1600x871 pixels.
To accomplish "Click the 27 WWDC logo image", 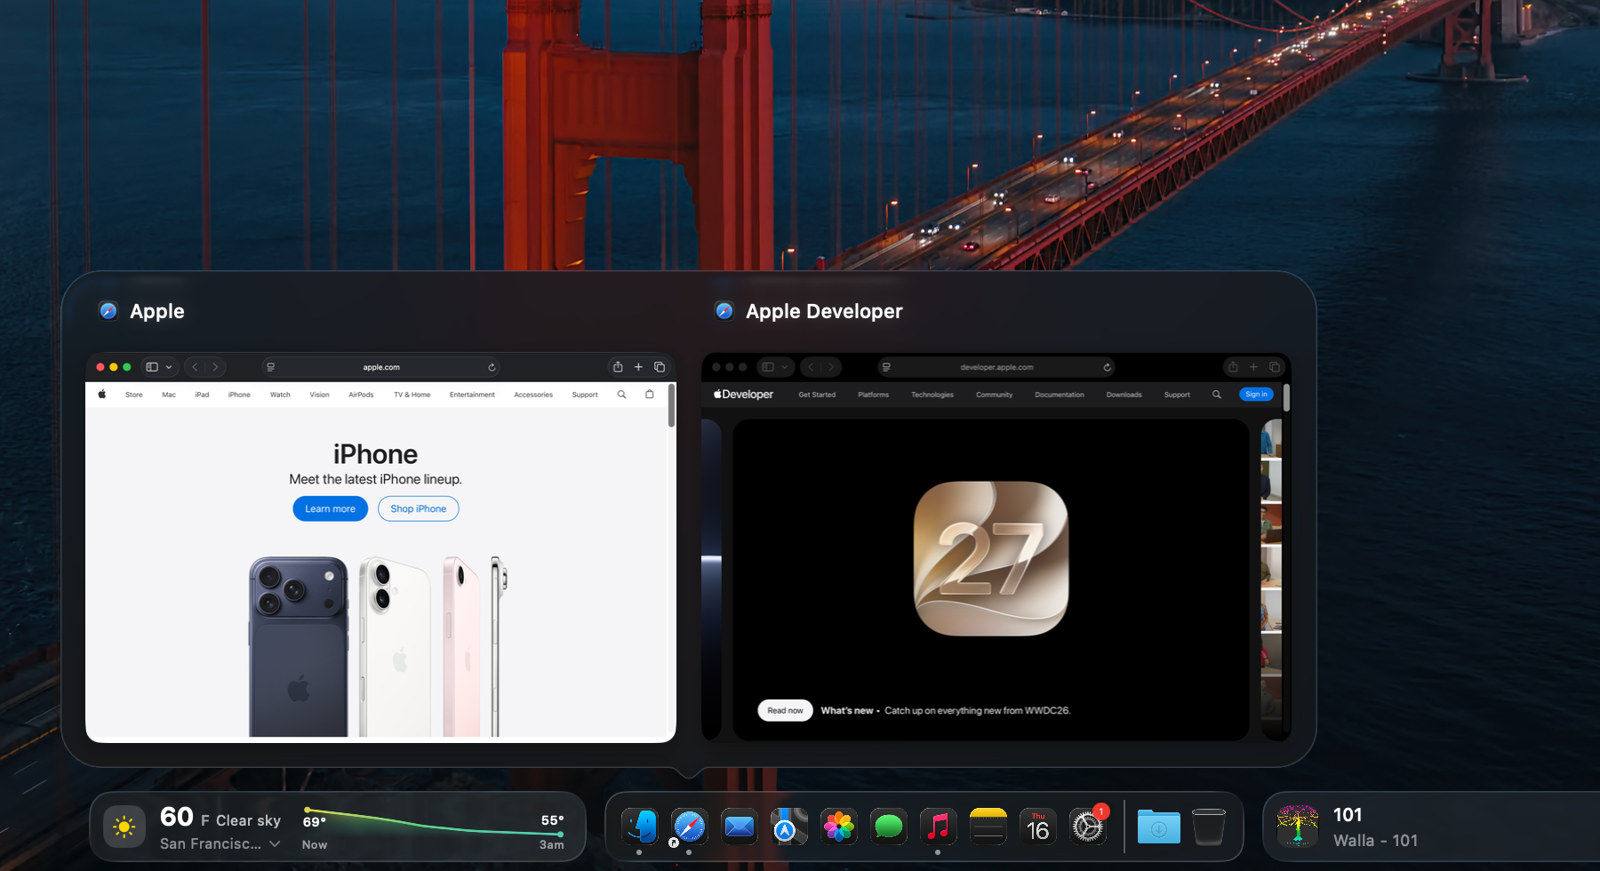I will pyautogui.click(x=991, y=558).
